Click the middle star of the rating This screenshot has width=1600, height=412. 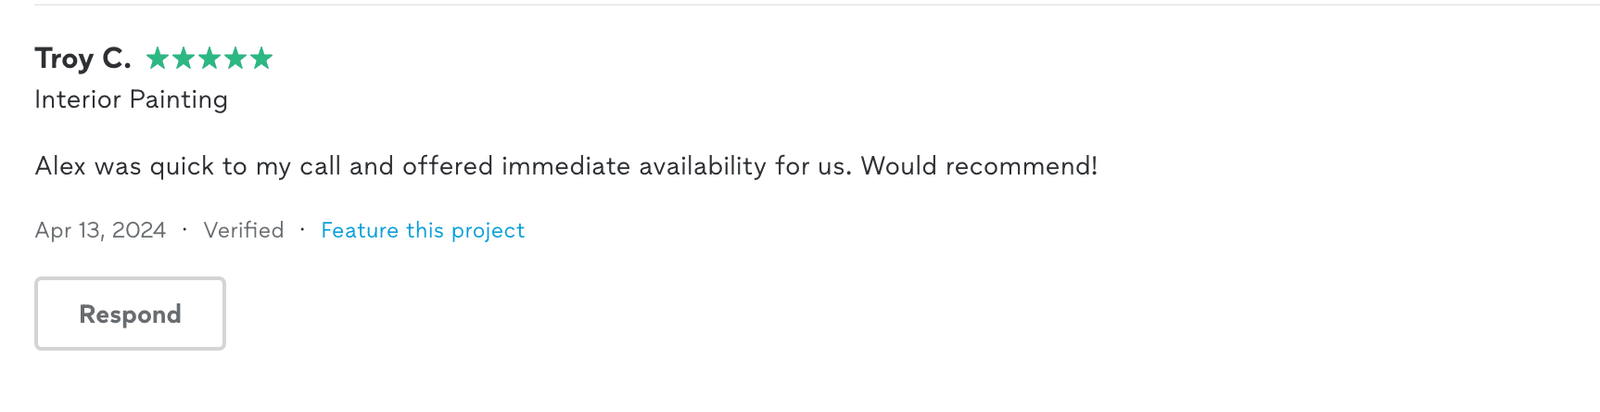[x=209, y=58]
